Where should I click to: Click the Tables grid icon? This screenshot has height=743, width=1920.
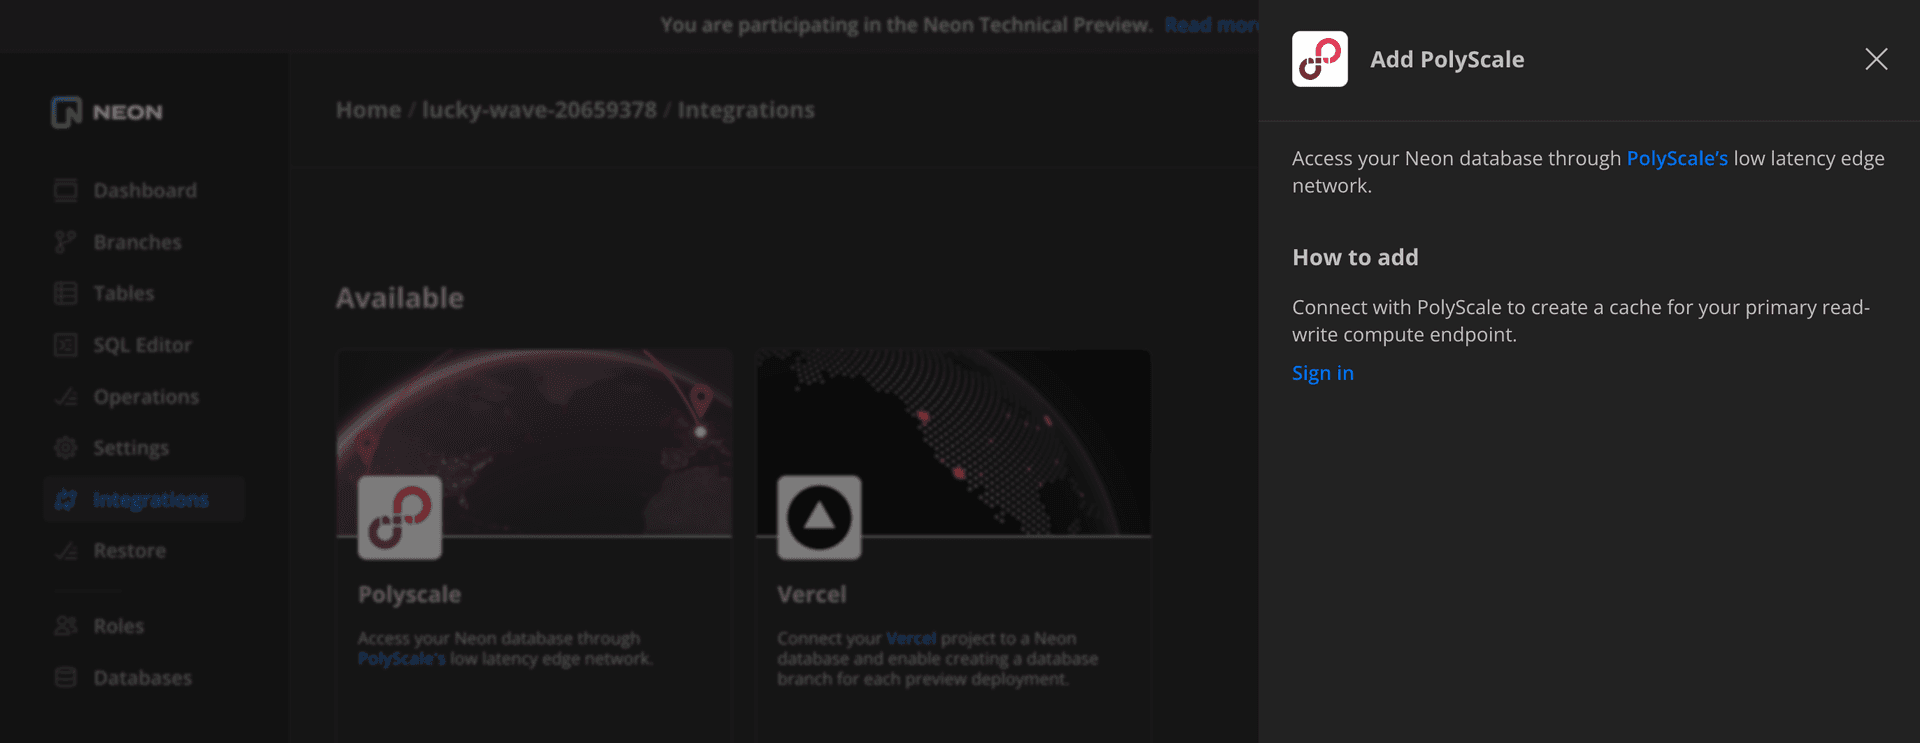66,293
